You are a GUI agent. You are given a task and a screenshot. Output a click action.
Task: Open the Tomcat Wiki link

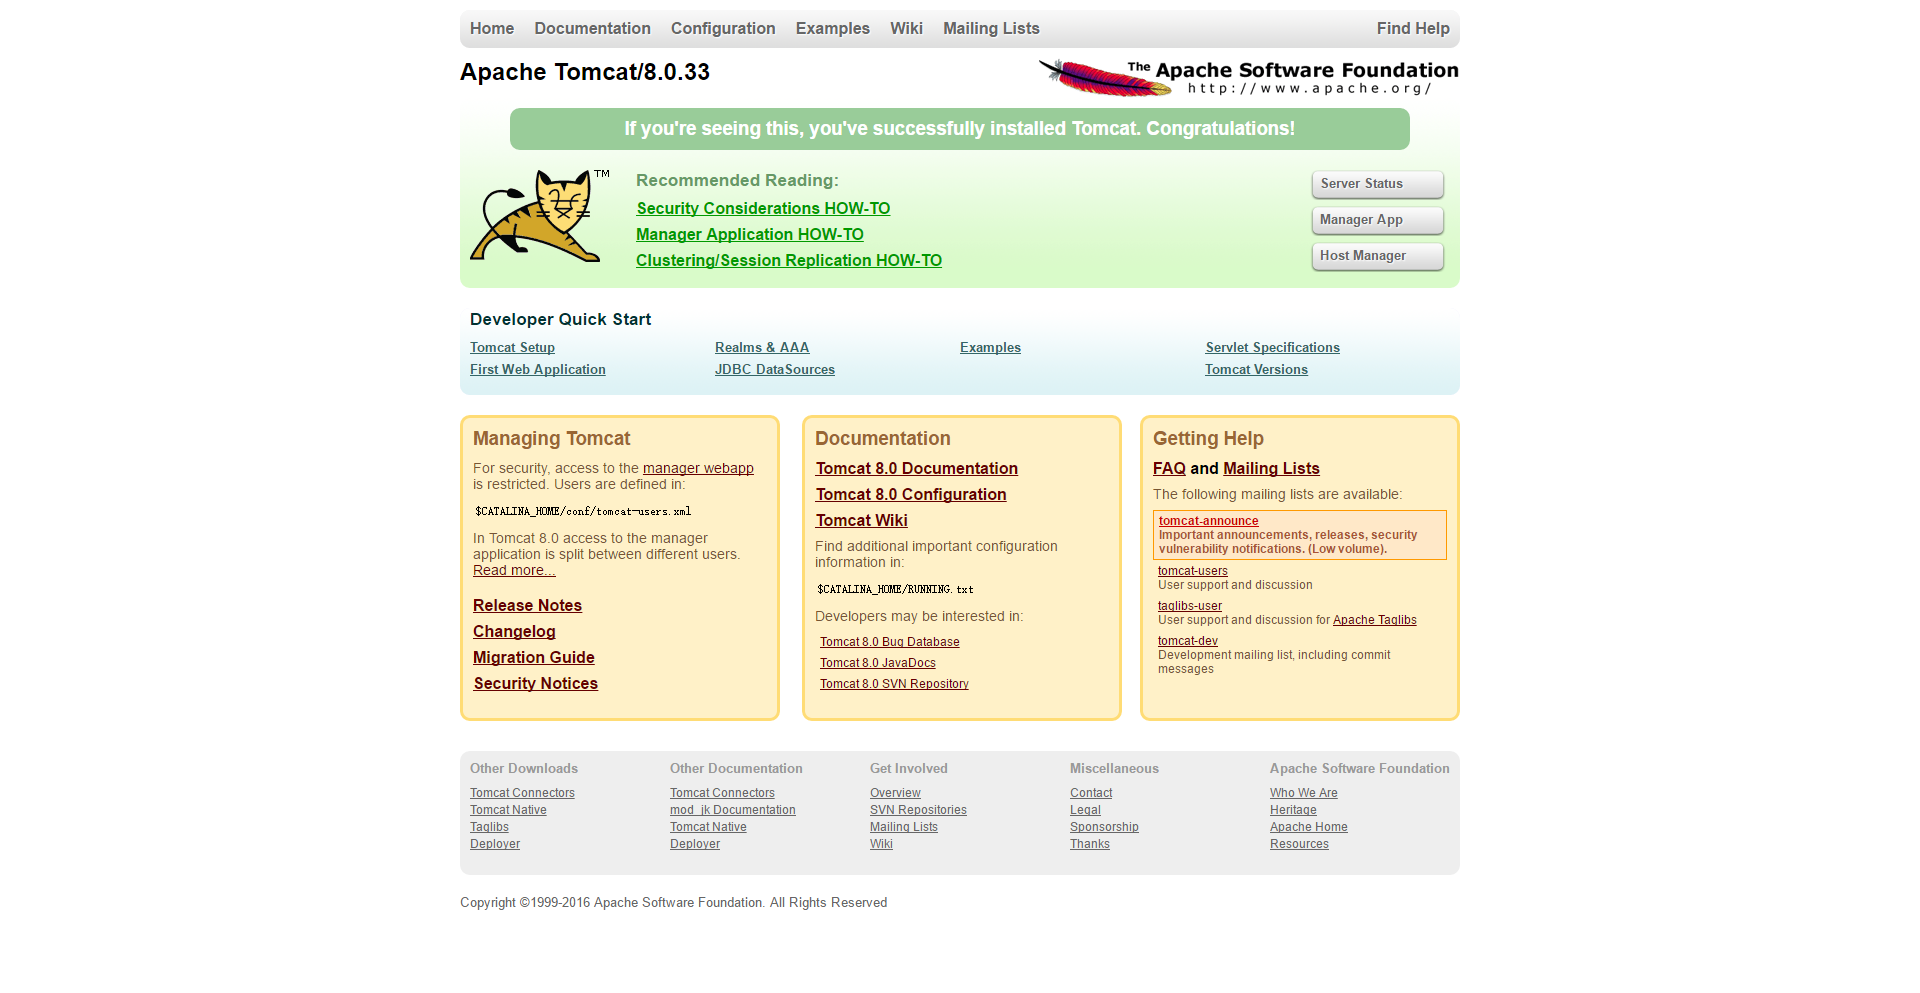[x=862, y=520]
